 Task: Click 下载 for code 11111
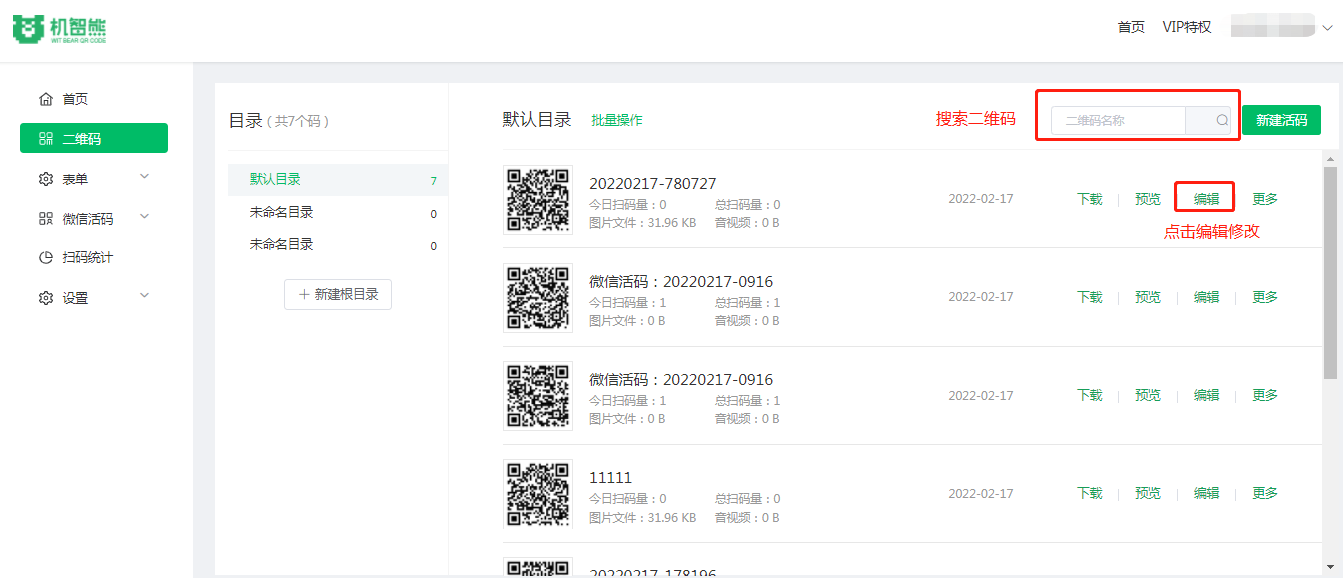click(x=1090, y=493)
